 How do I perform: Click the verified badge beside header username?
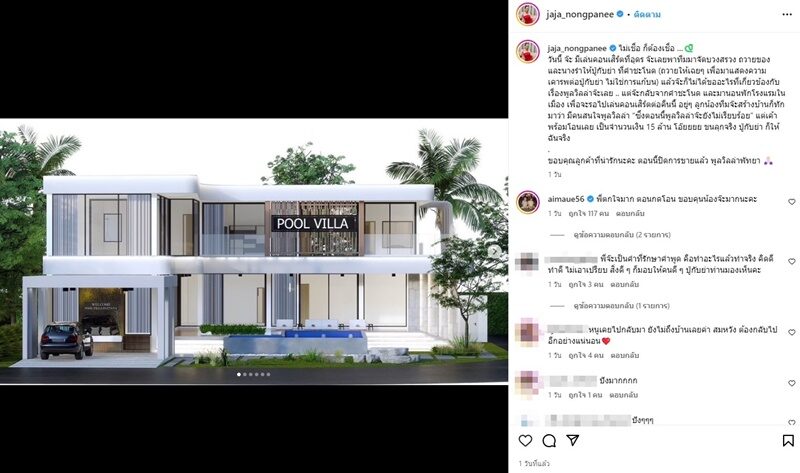[x=620, y=14]
